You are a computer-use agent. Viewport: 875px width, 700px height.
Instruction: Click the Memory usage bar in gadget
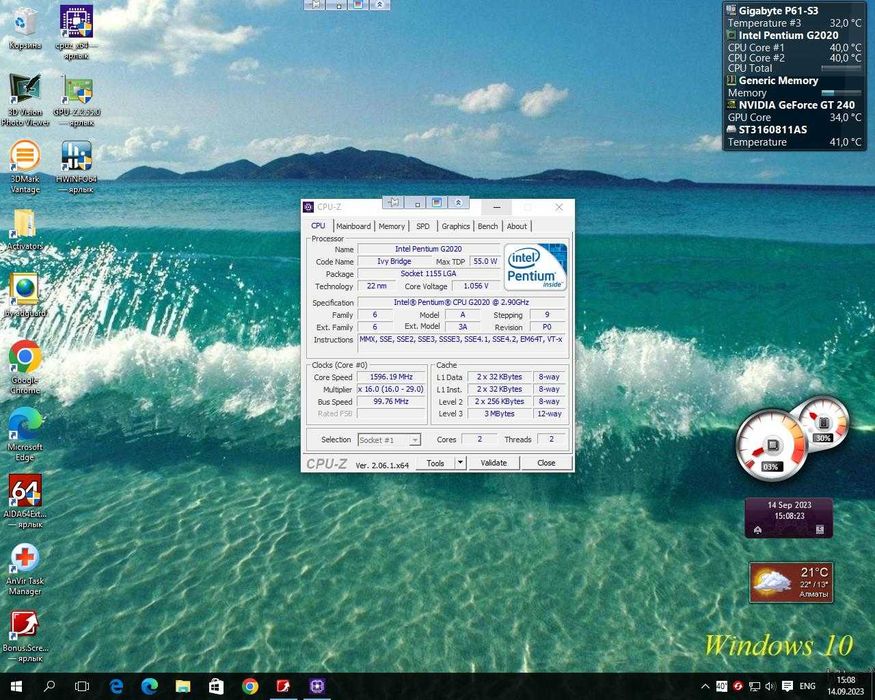(x=841, y=93)
